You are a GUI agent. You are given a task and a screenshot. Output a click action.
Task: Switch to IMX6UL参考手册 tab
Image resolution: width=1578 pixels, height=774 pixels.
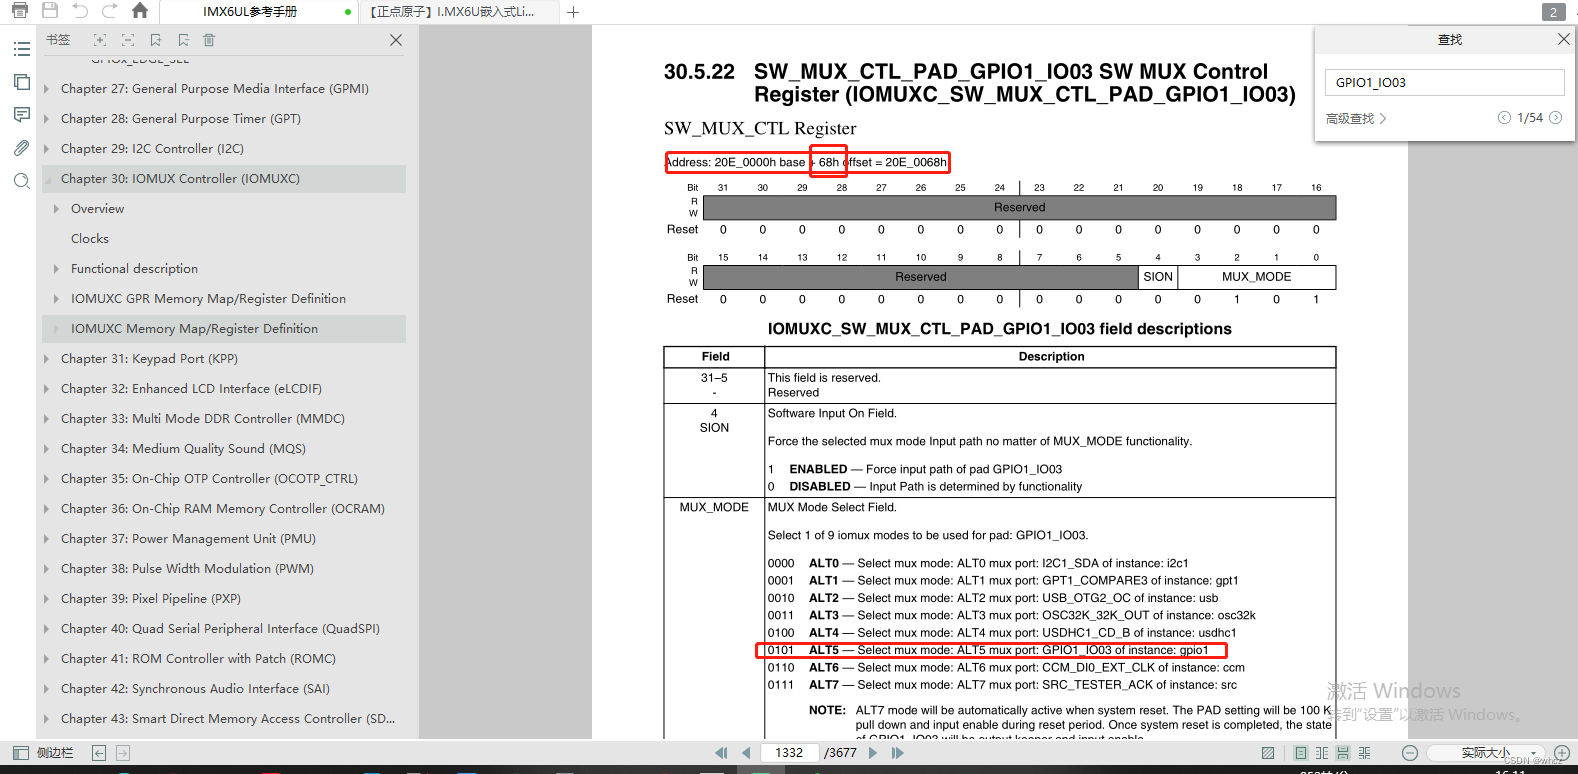click(x=258, y=12)
